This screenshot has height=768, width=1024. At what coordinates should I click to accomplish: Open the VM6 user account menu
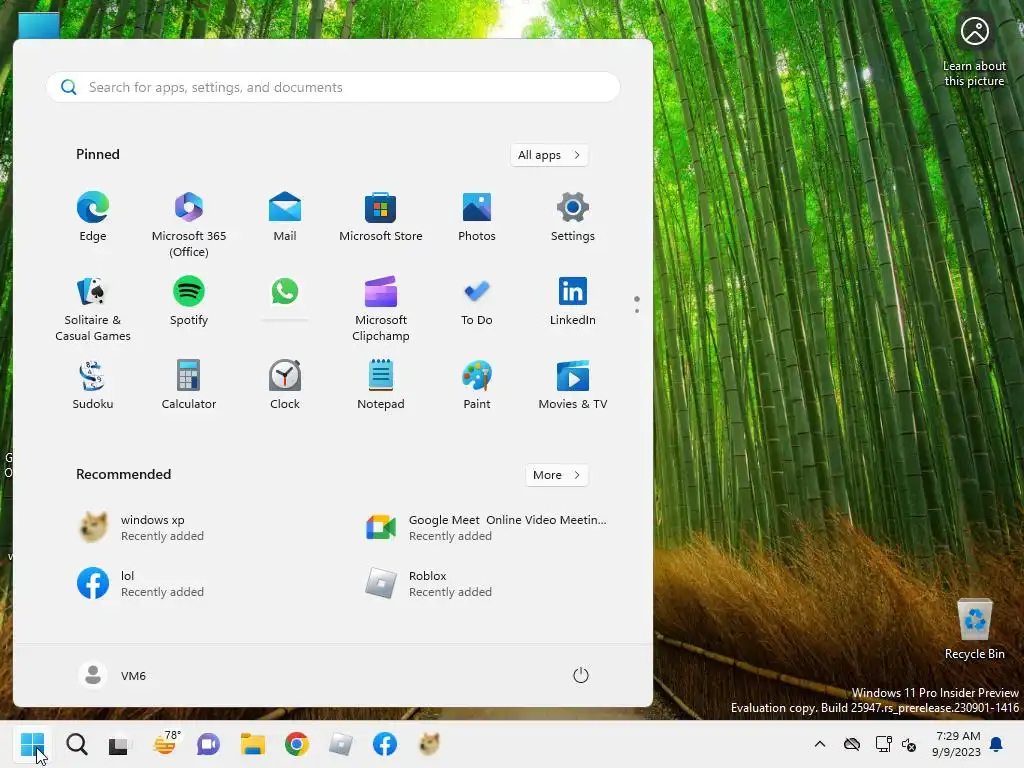[112, 675]
